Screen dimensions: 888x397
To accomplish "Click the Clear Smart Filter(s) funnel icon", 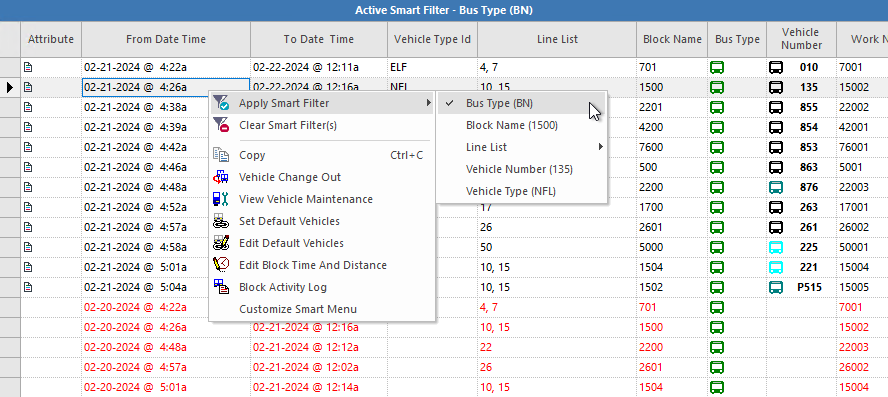I will (x=221, y=125).
